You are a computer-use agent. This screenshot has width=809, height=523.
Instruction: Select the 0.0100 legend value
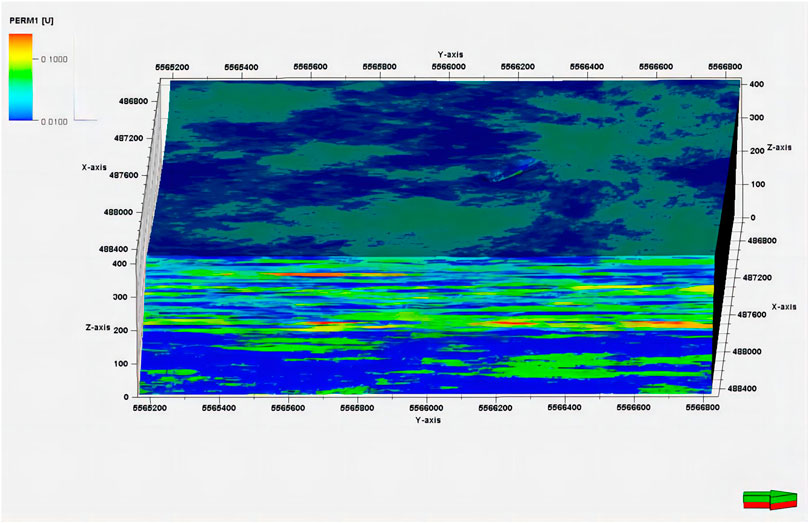54,122
